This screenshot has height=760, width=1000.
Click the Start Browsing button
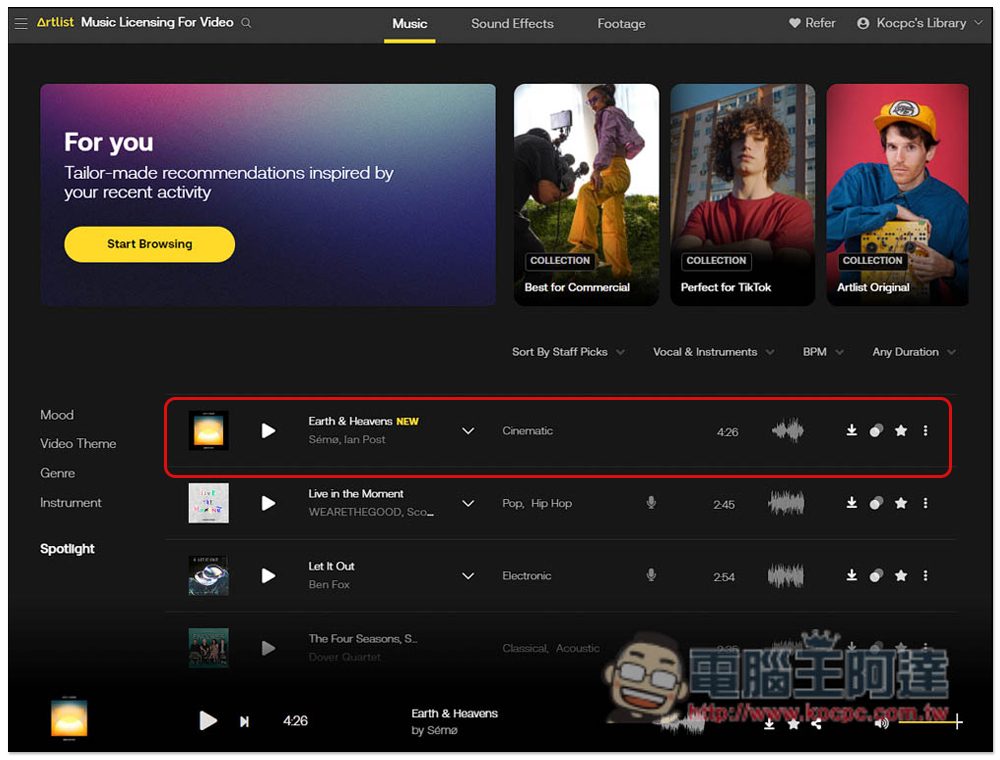coord(149,244)
